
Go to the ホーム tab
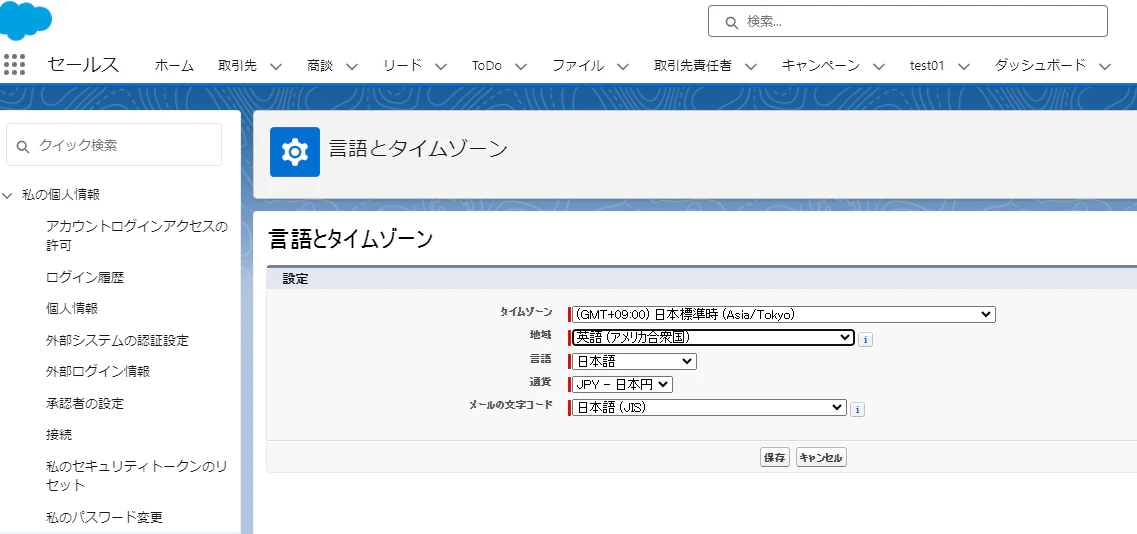tap(174, 65)
